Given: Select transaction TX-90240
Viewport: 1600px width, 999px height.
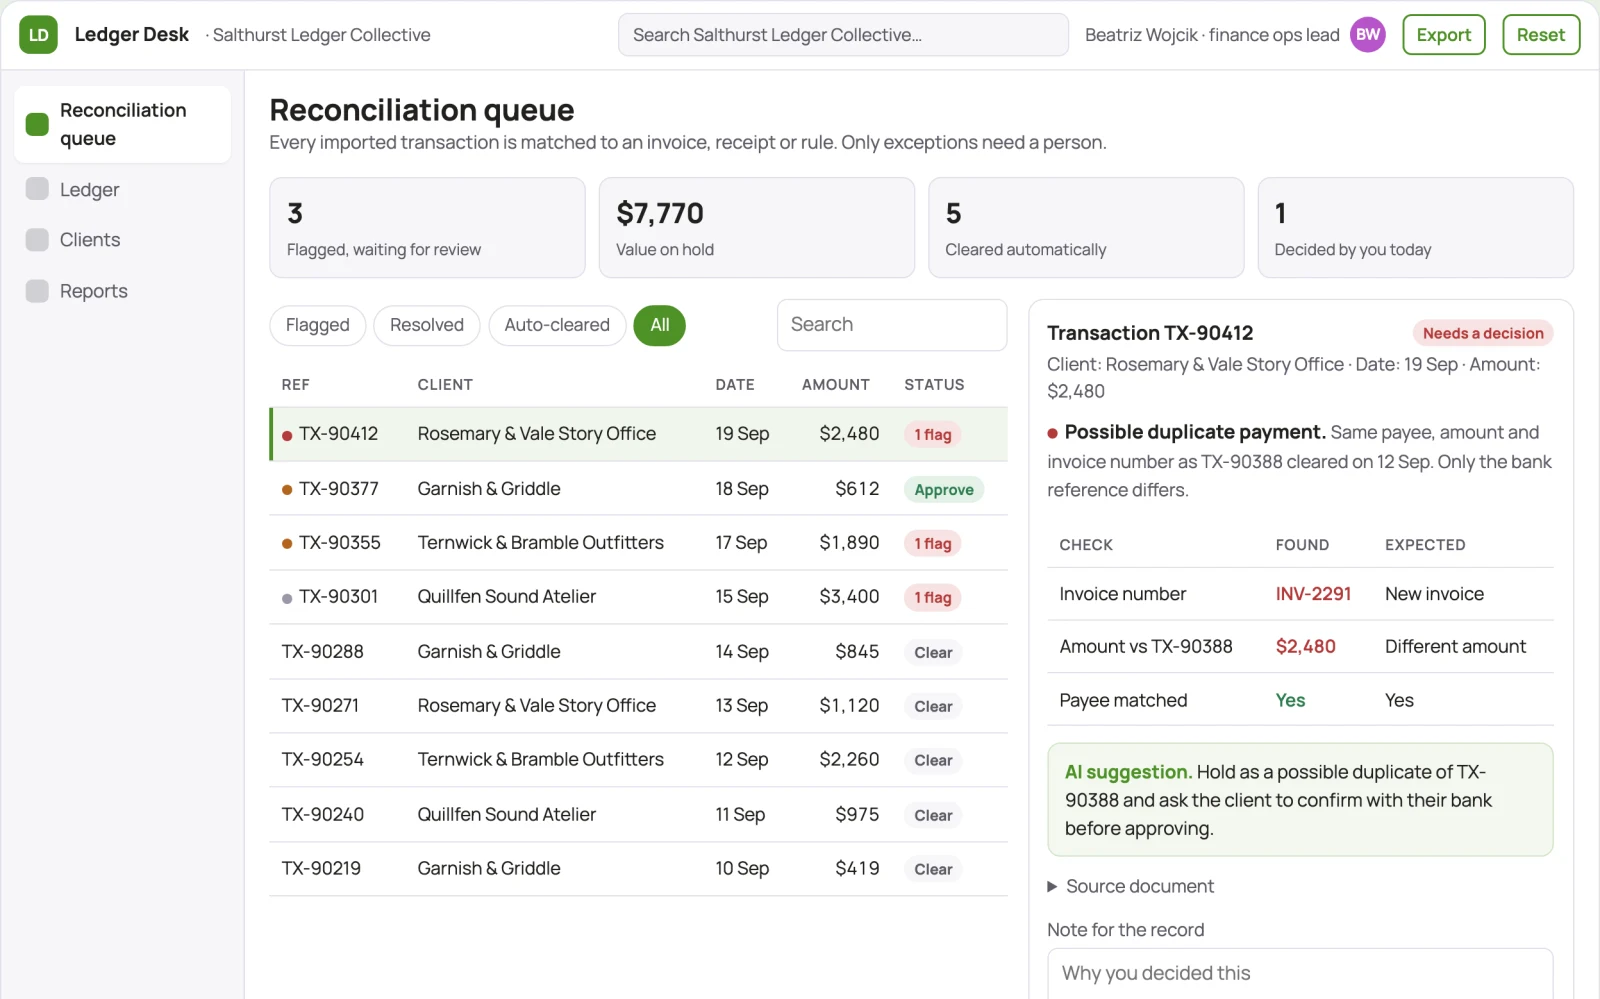Looking at the screenshot, I should coord(638,815).
